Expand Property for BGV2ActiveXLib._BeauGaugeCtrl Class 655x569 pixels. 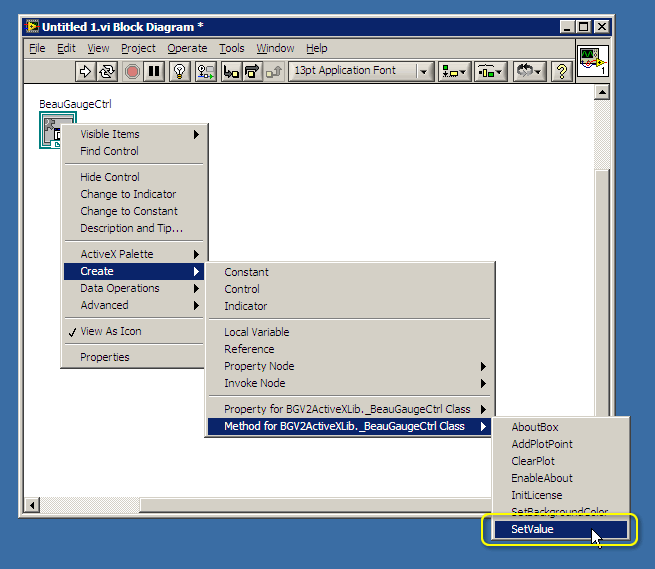[349, 409]
